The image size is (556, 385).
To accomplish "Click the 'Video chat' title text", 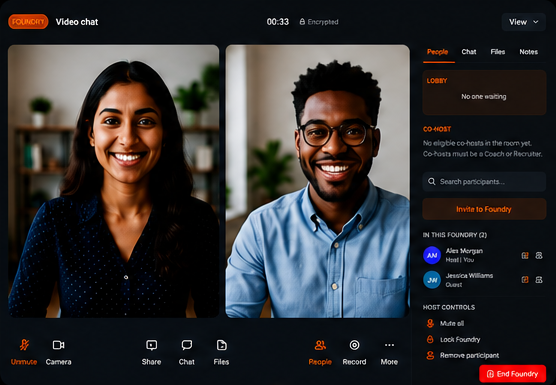I will pyautogui.click(x=77, y=22).
